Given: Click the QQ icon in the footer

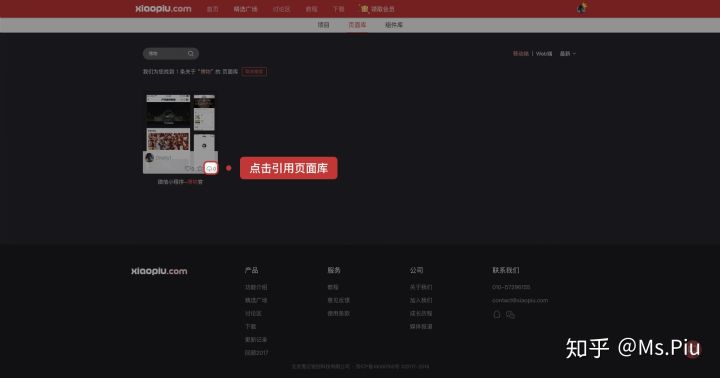Looking at the screenshot, I should pos(496,315).
